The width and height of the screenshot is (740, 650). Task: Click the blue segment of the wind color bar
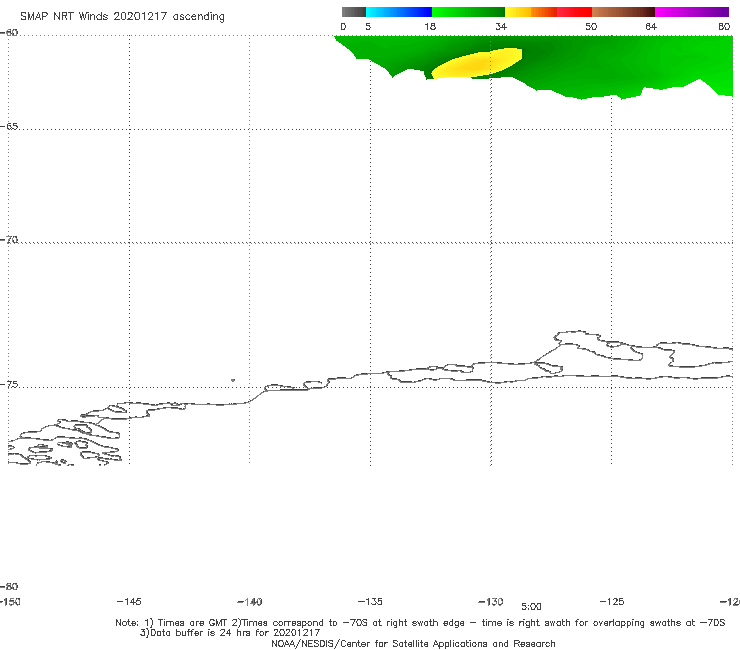click(x=399, y=12)
